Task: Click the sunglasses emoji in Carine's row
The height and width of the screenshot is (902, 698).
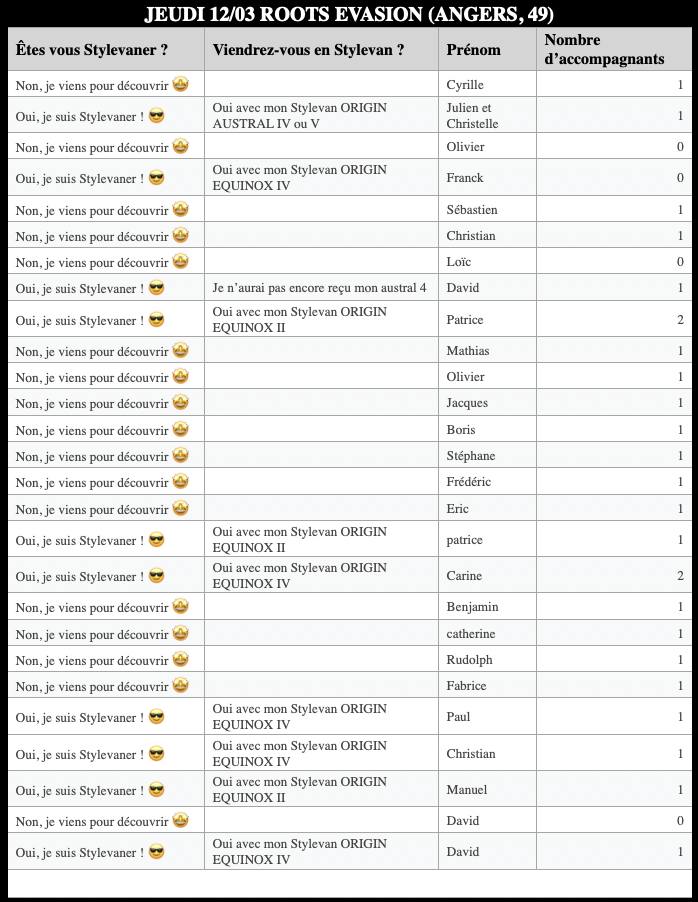Action: 156,576
